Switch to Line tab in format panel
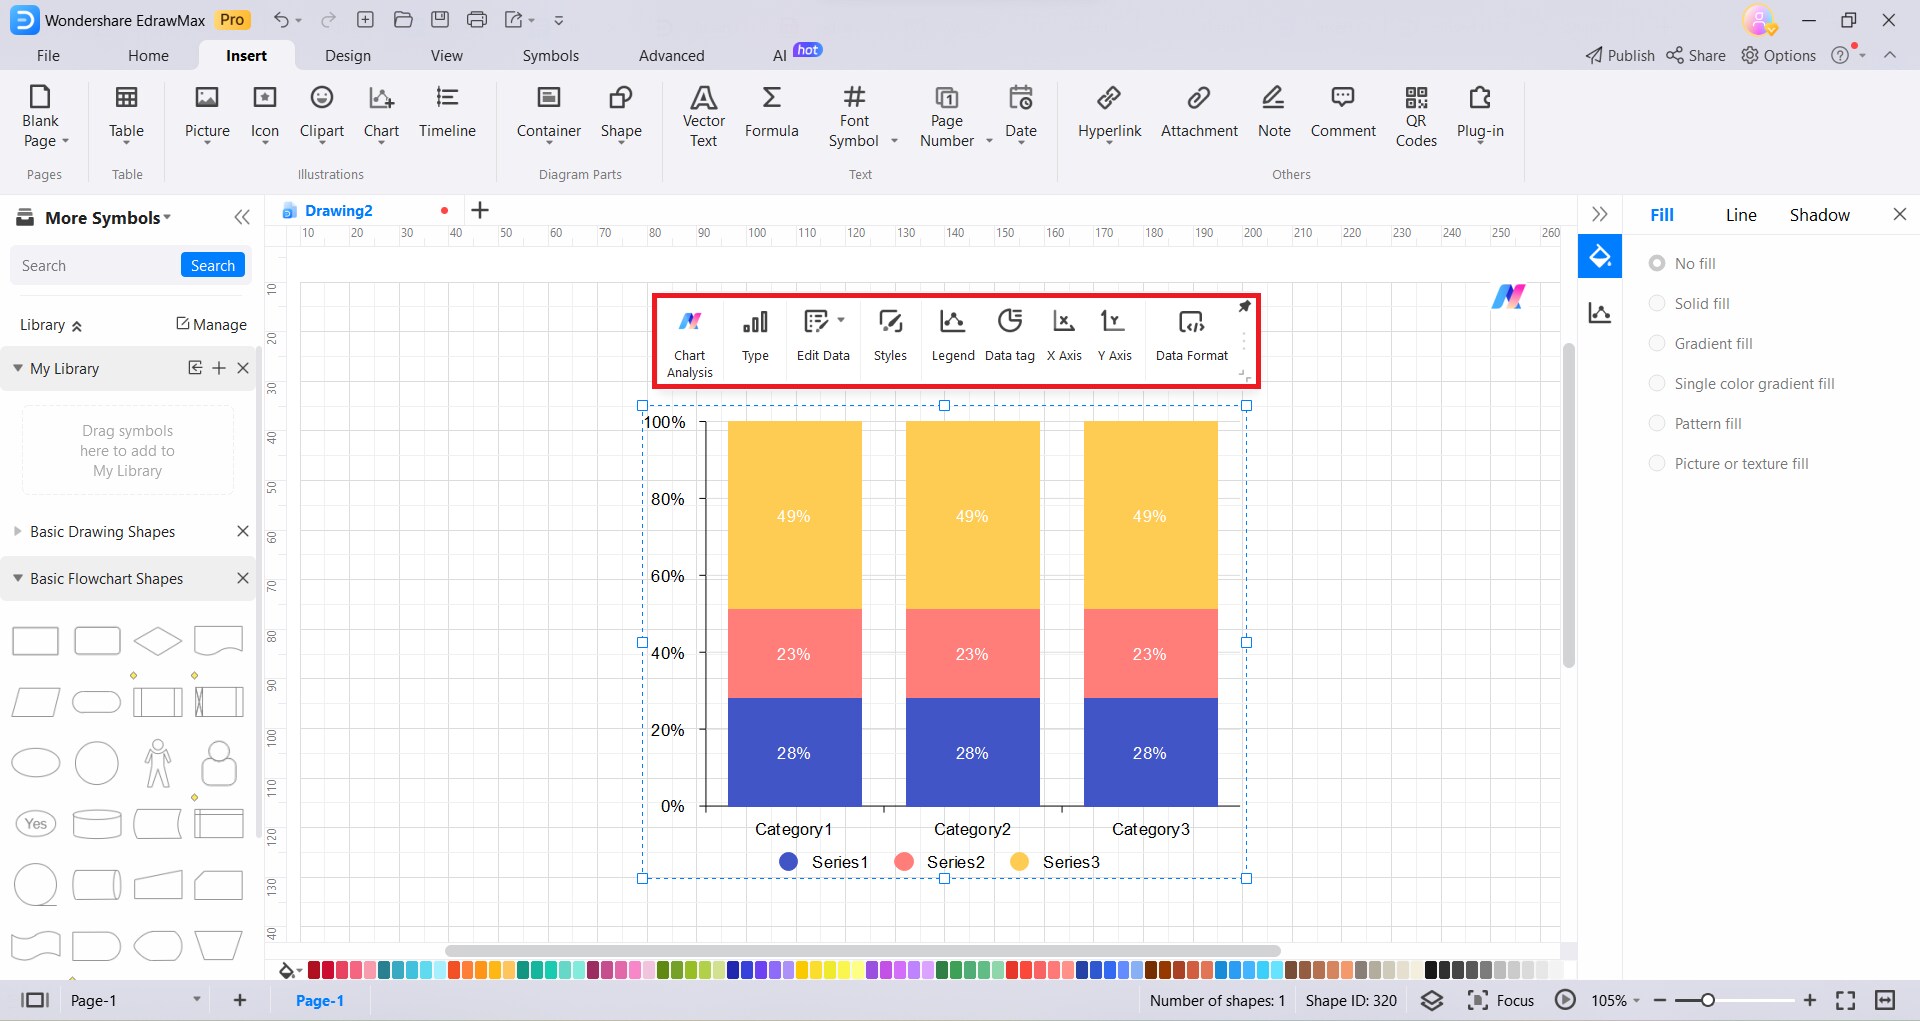This screenshot has height=1021, width=1920. tap(1741, 215)
